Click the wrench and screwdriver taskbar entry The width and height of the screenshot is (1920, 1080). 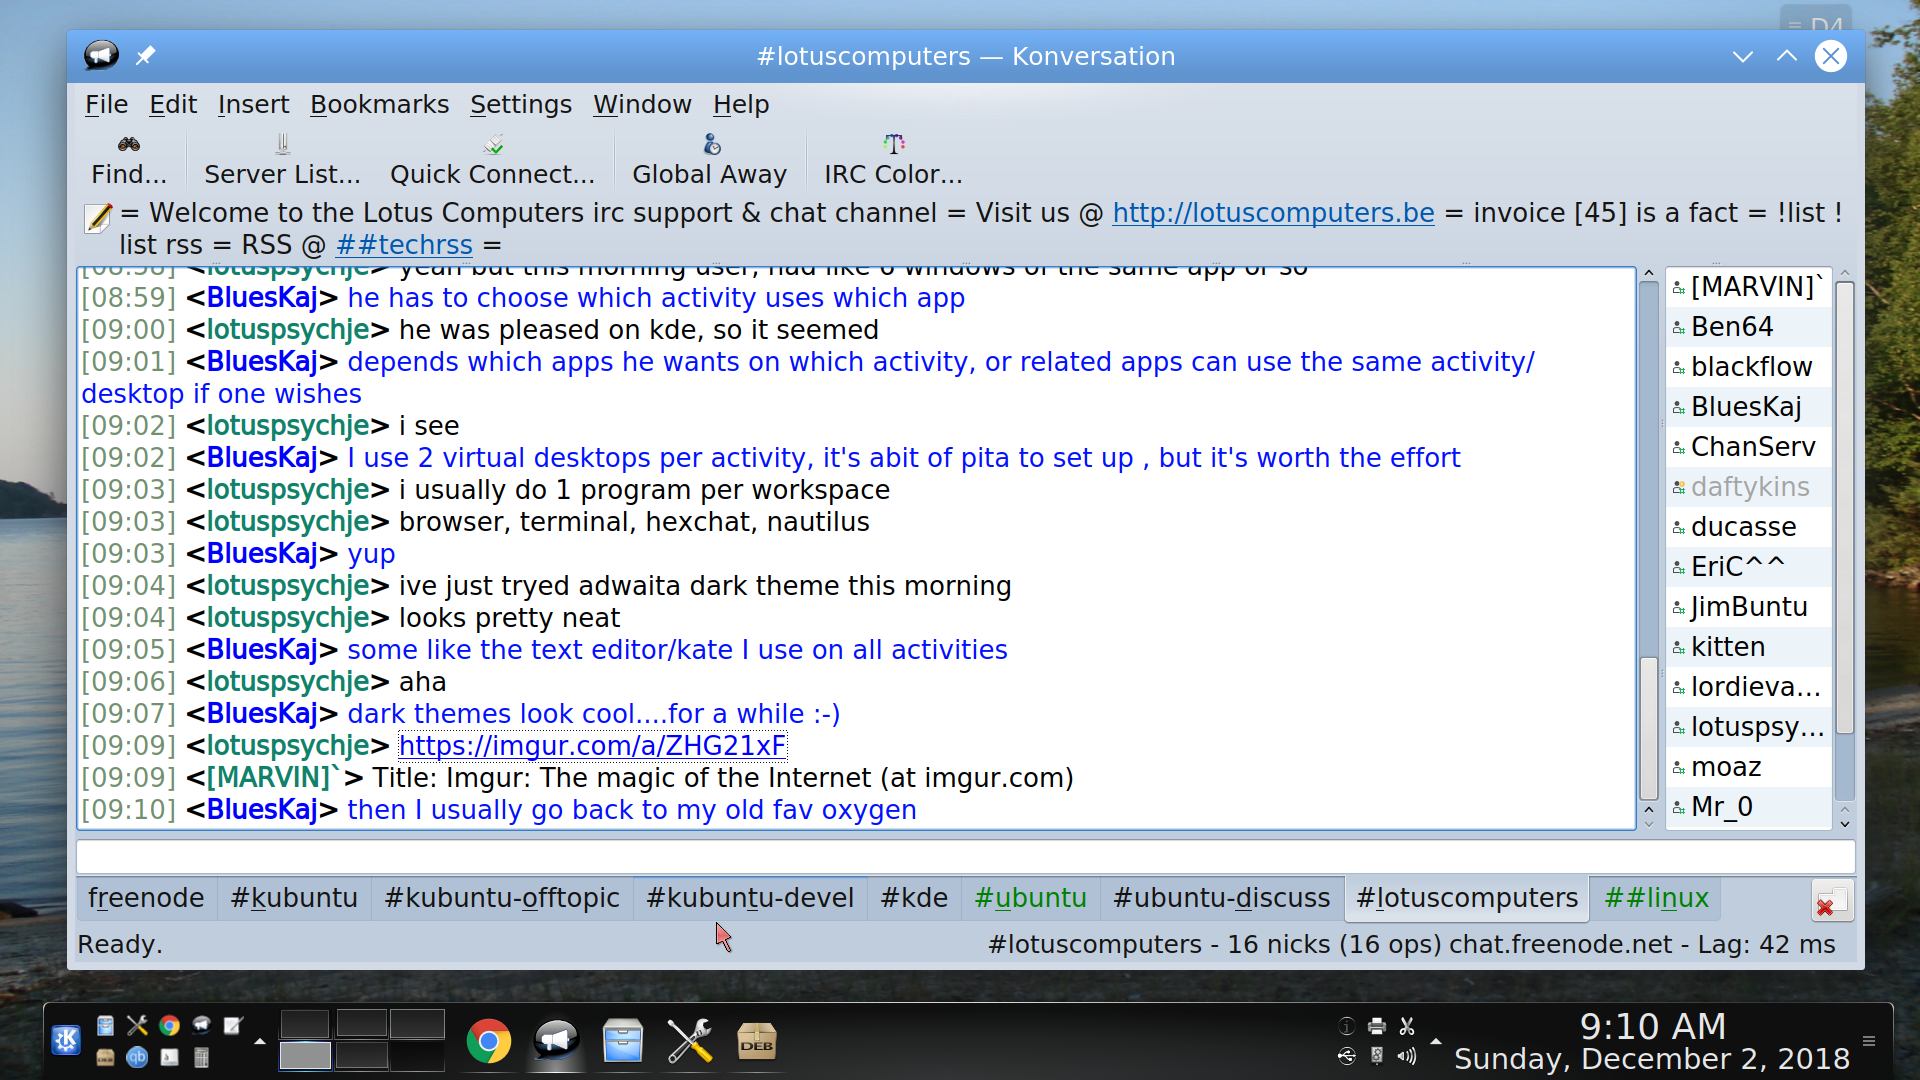coord(690,1042)
